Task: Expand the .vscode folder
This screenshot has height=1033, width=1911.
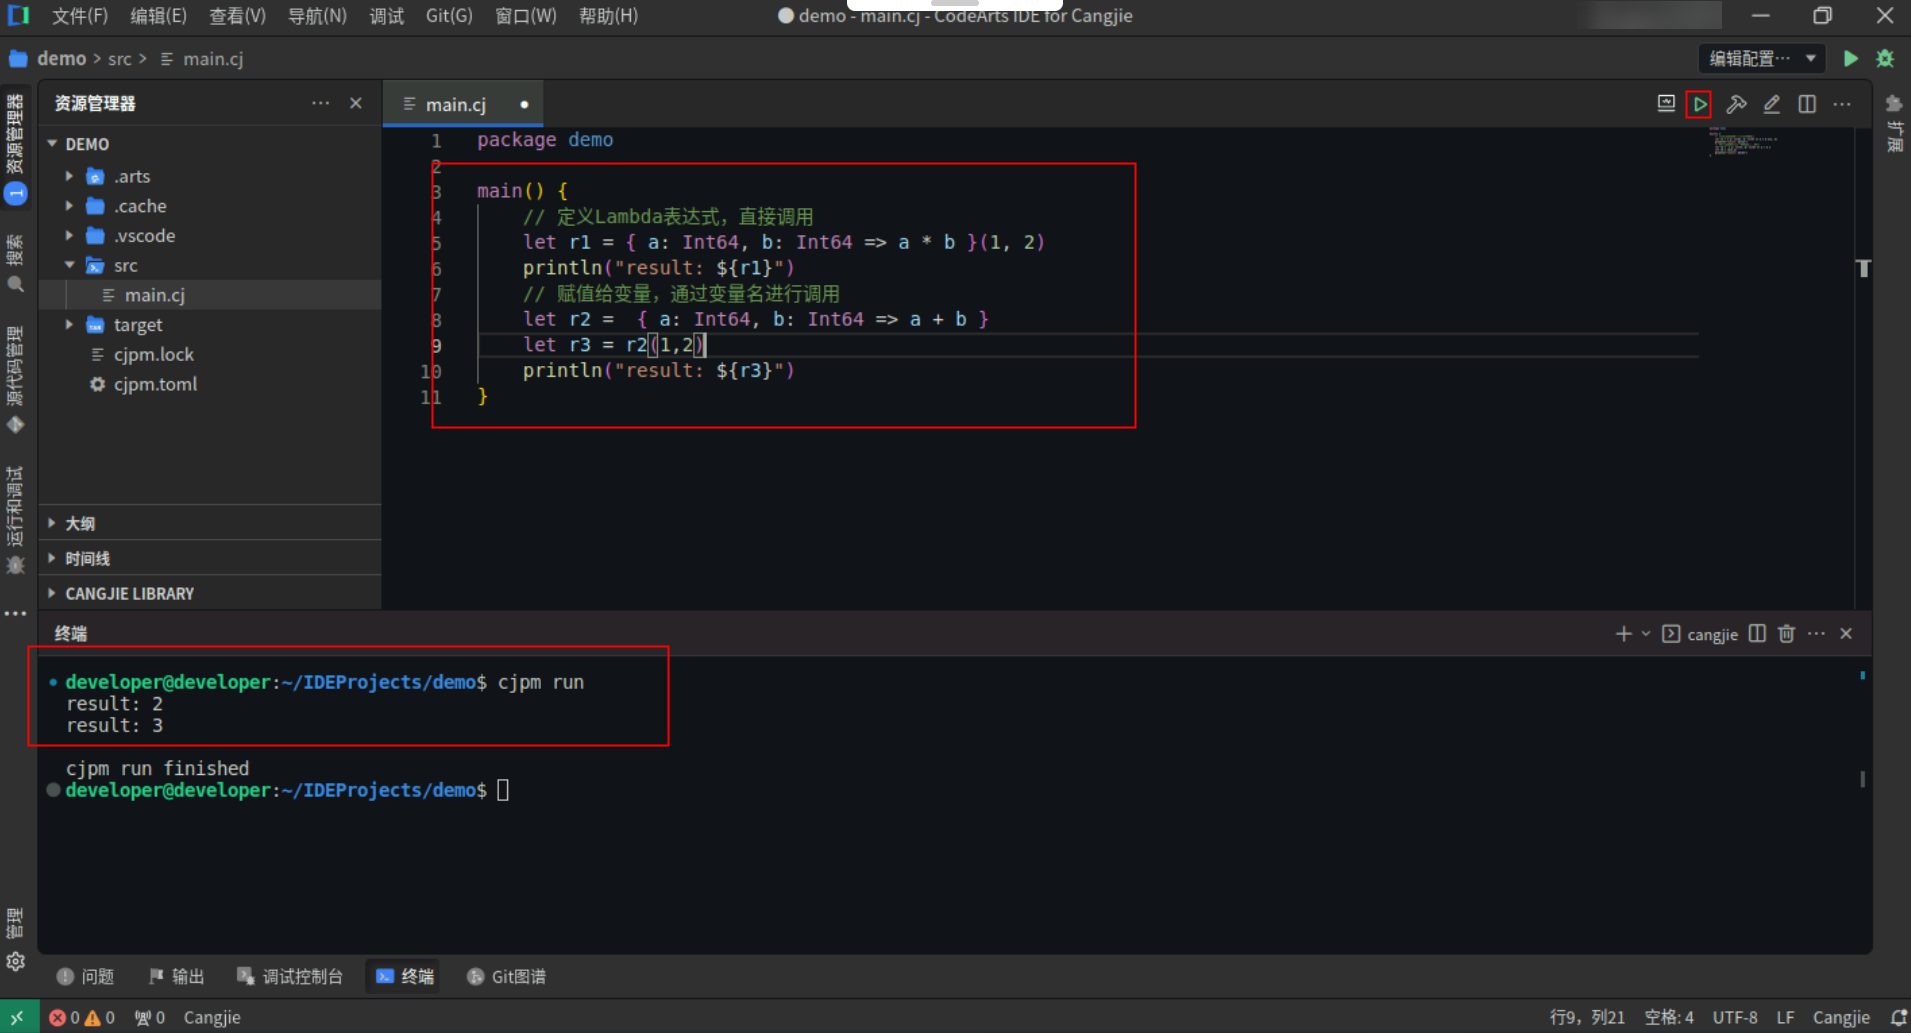Action: tap(69, 236)
